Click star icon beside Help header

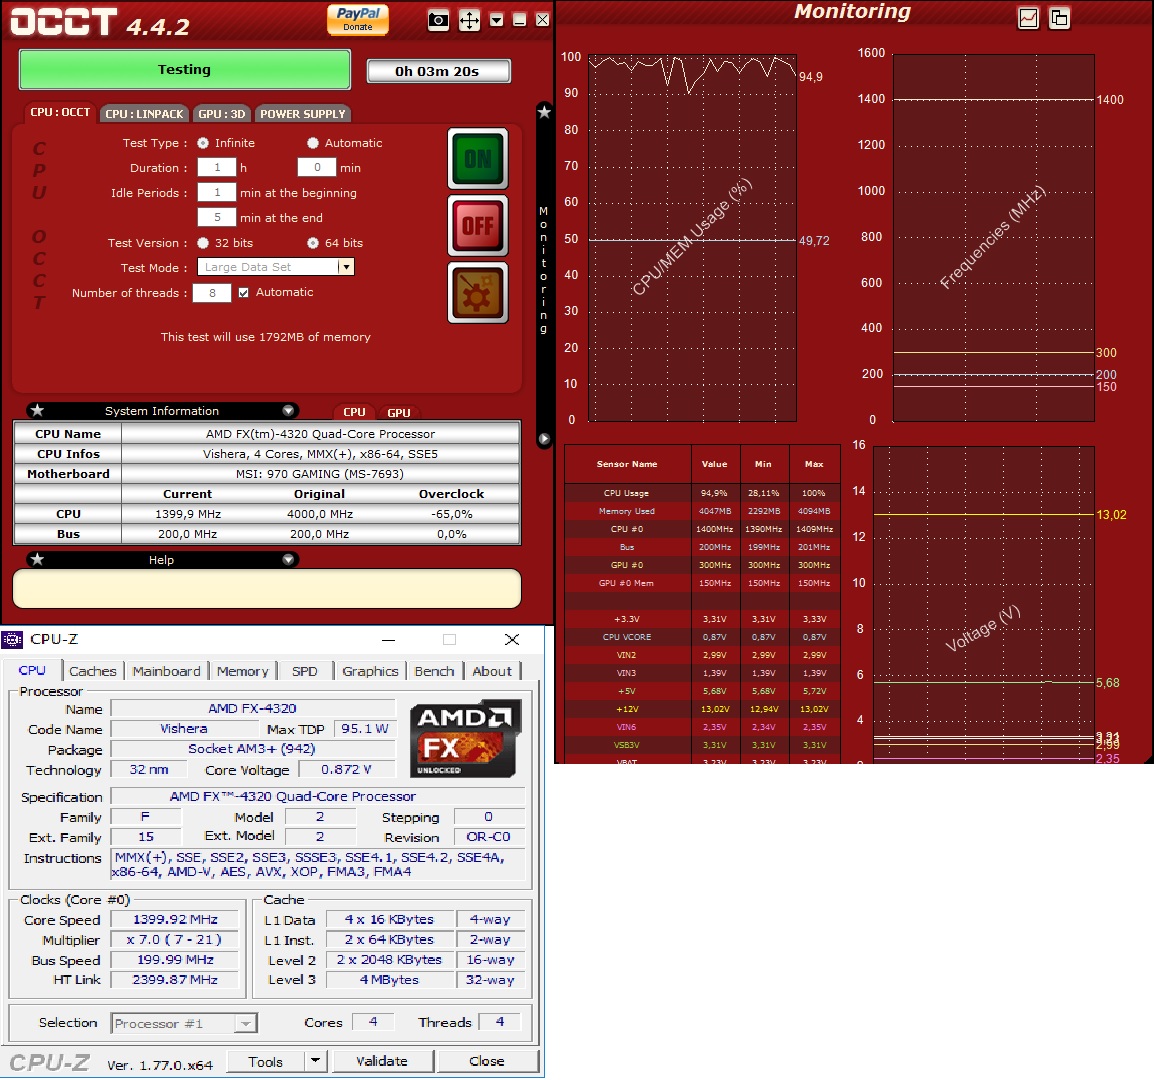click(38, 560)
